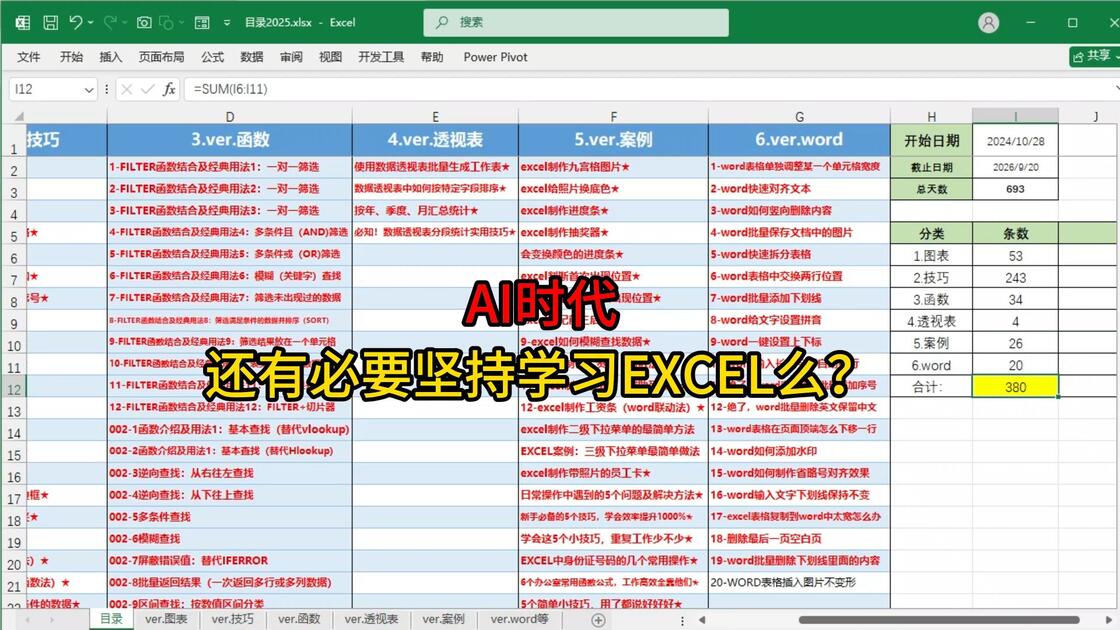The image size is (1120, 630).
Task: Click cell 使用数据透视表批量生成工作表
Action: point(435,167)
